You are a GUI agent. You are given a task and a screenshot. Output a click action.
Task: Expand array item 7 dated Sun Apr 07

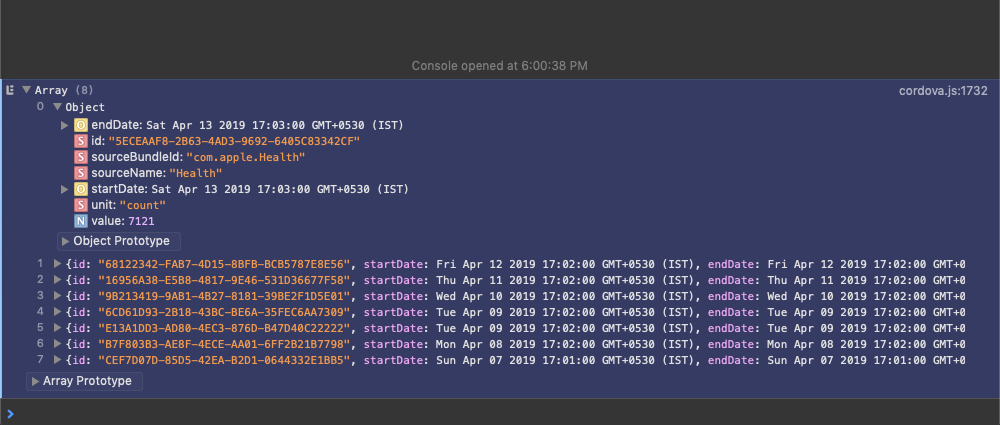pos(57,360)
